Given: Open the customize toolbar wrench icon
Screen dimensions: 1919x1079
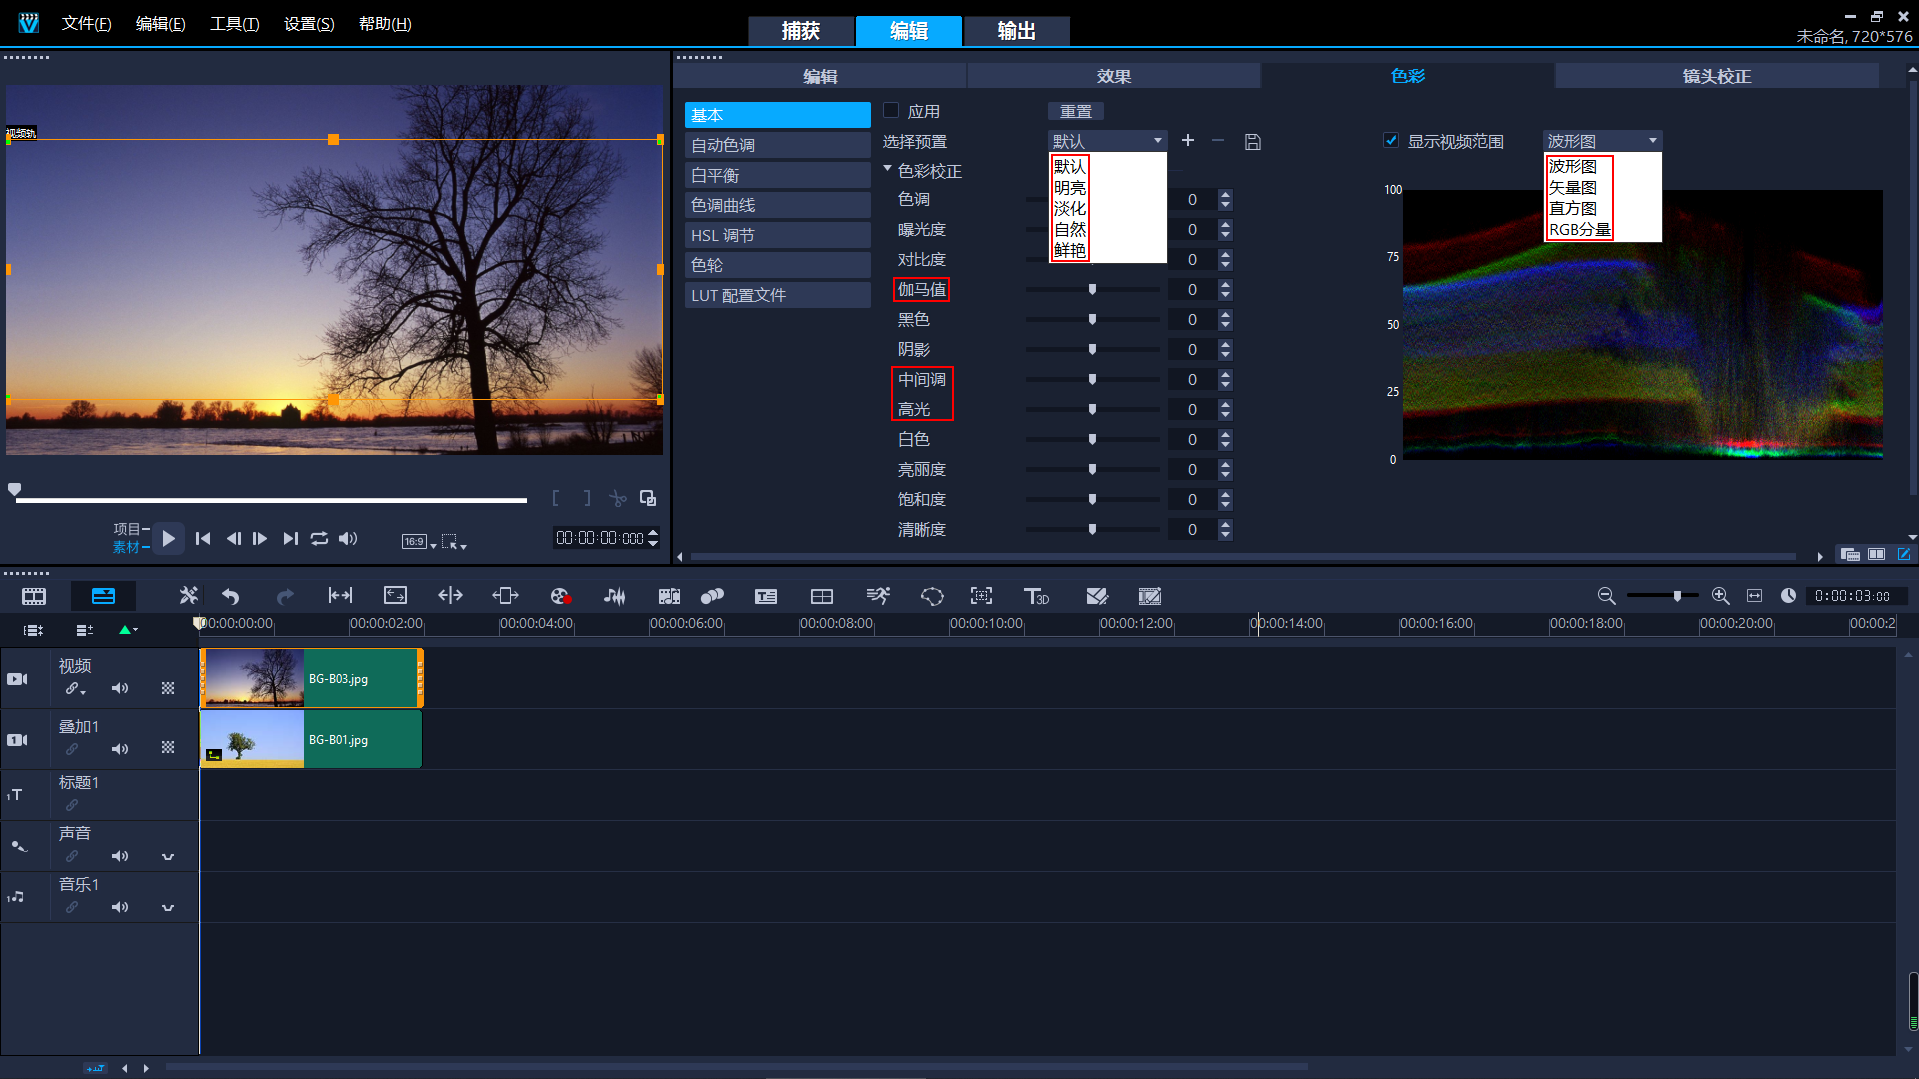Looking at the screenshot, I should (188, 596).
